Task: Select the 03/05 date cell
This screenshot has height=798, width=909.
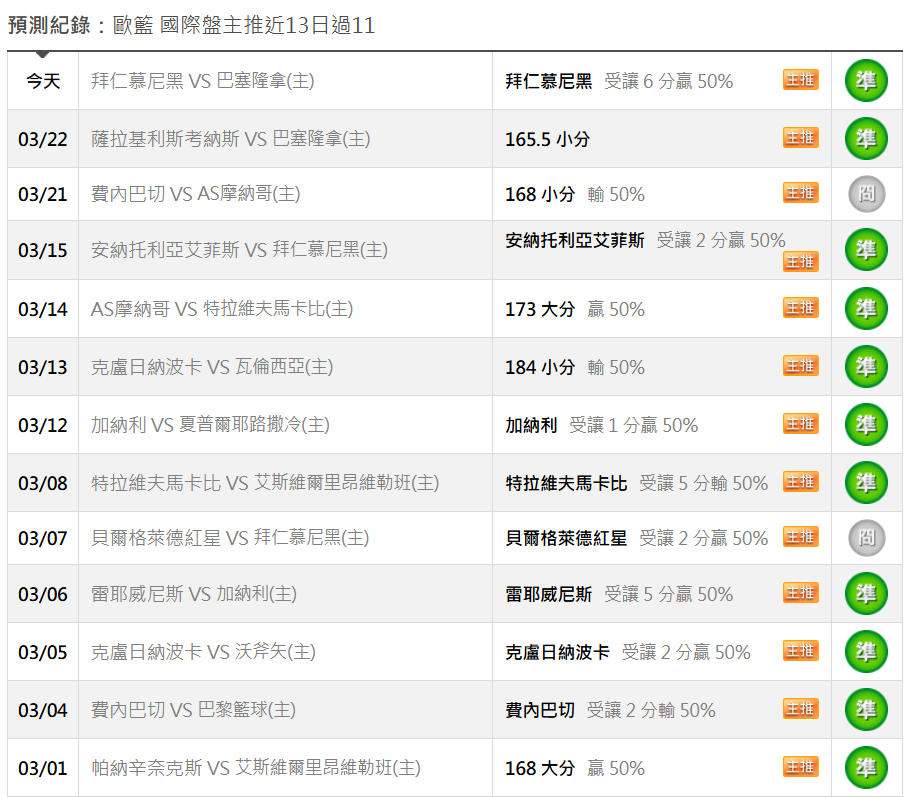Action: point(43,651)
